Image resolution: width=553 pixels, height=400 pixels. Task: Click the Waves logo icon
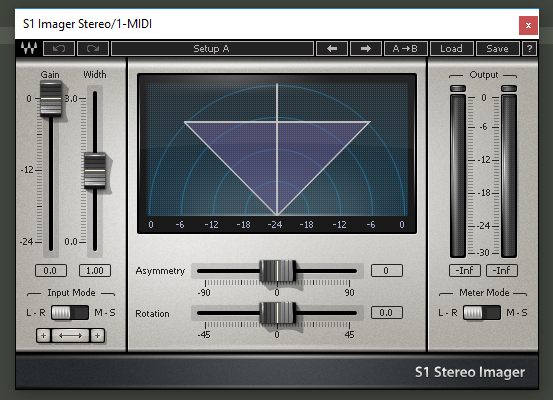pos(29,48)
